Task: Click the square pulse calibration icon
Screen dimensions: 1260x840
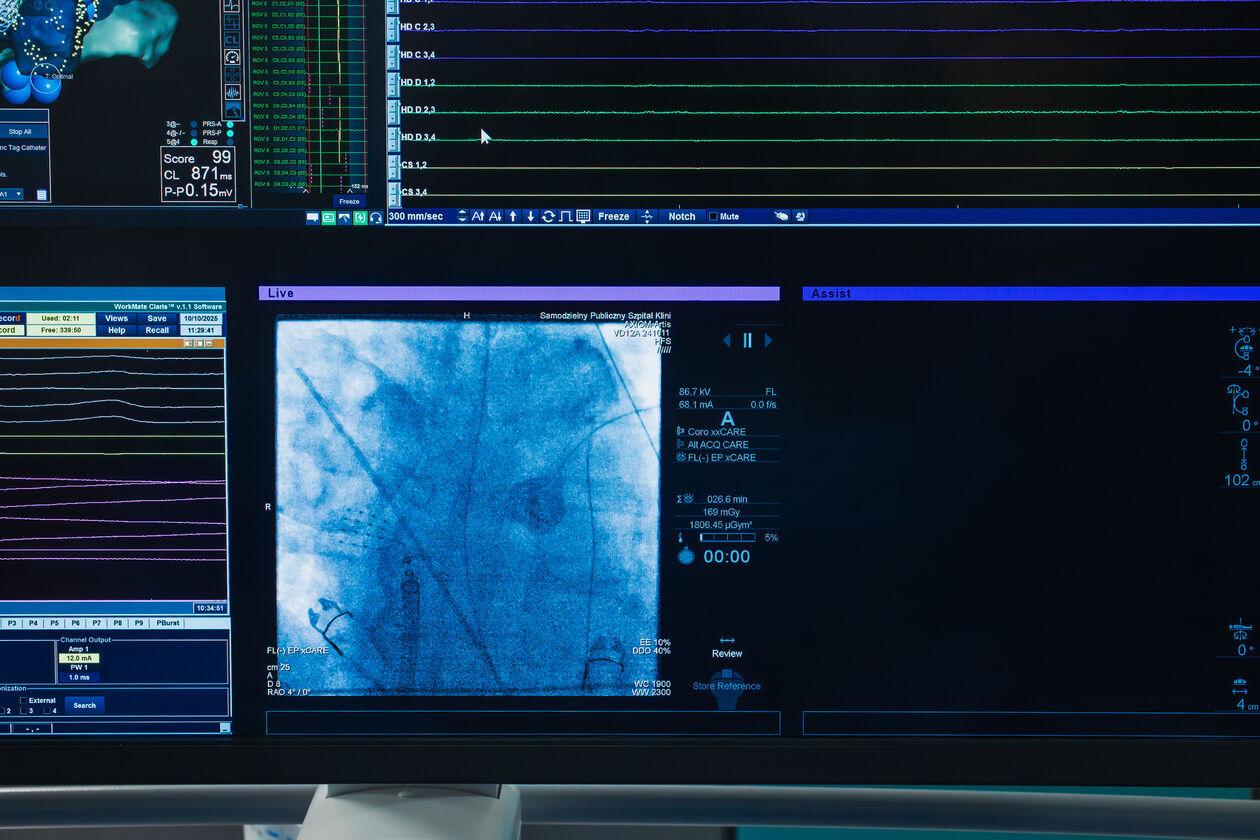Action: (565, 216)
